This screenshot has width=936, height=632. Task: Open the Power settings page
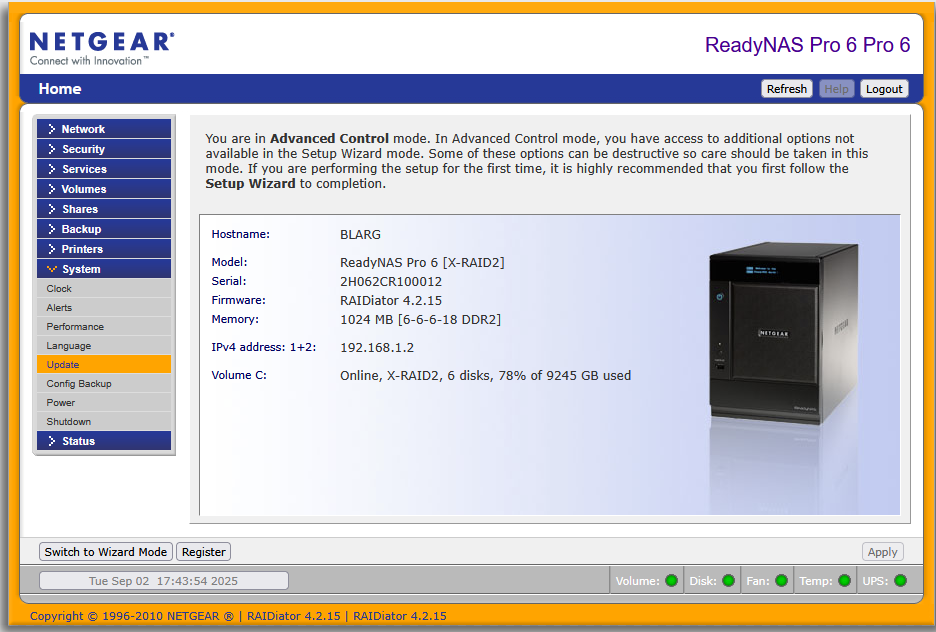(104, 403)
